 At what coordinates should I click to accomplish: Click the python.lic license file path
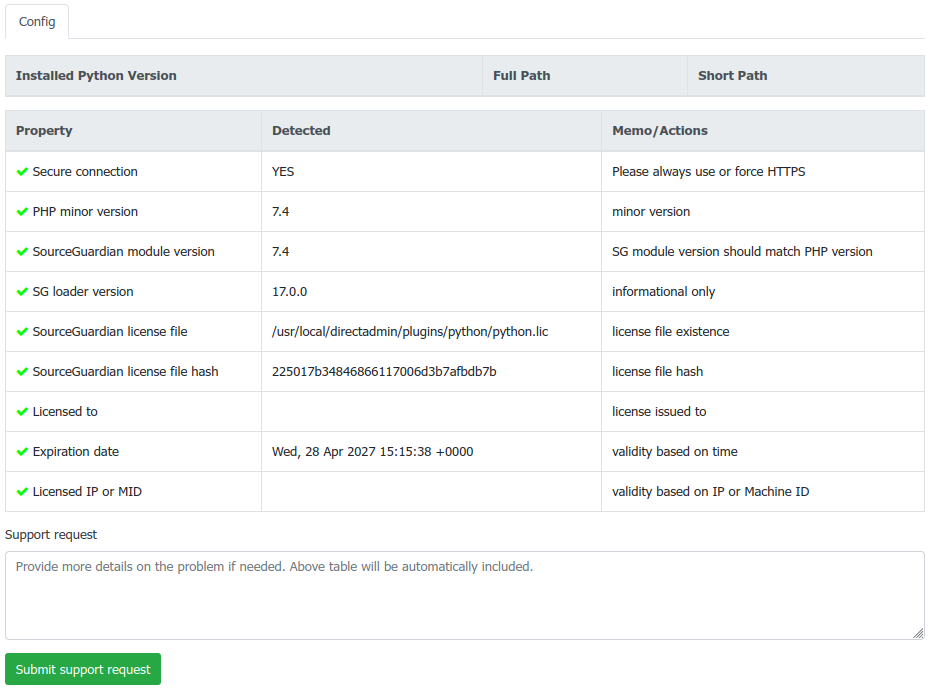(x=410, y=332)
